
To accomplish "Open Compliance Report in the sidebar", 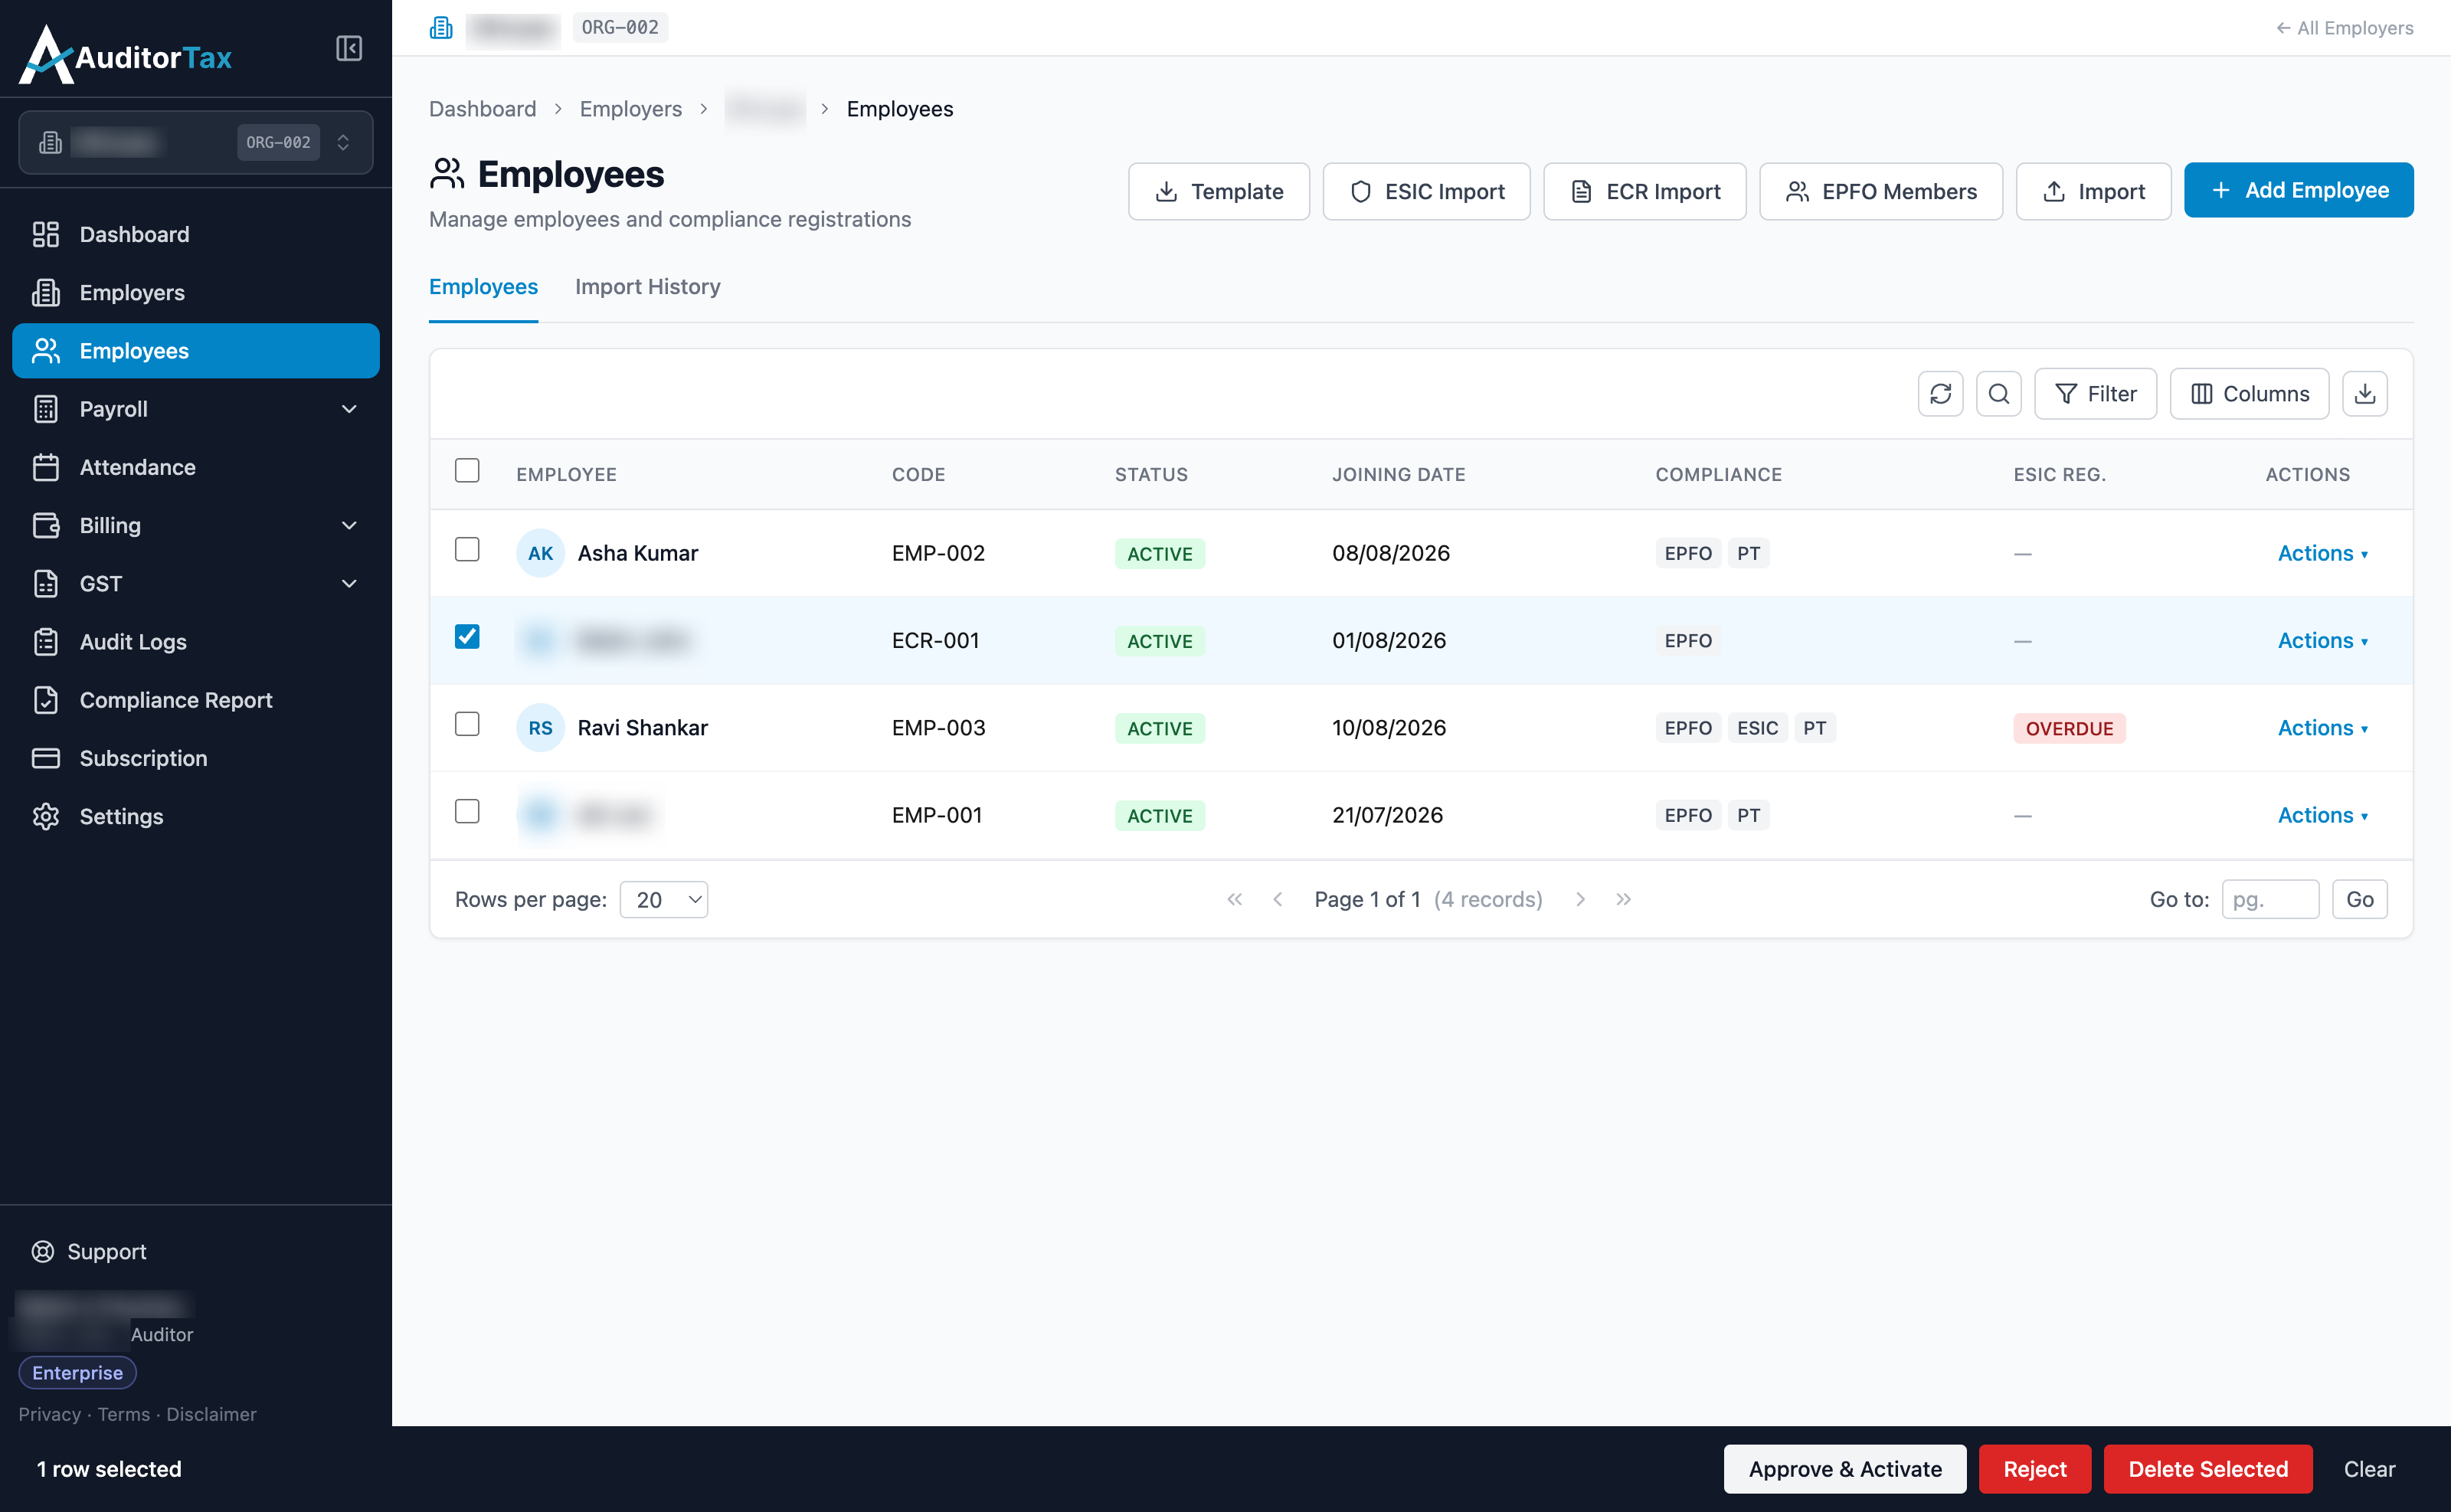I will [196, 700].
